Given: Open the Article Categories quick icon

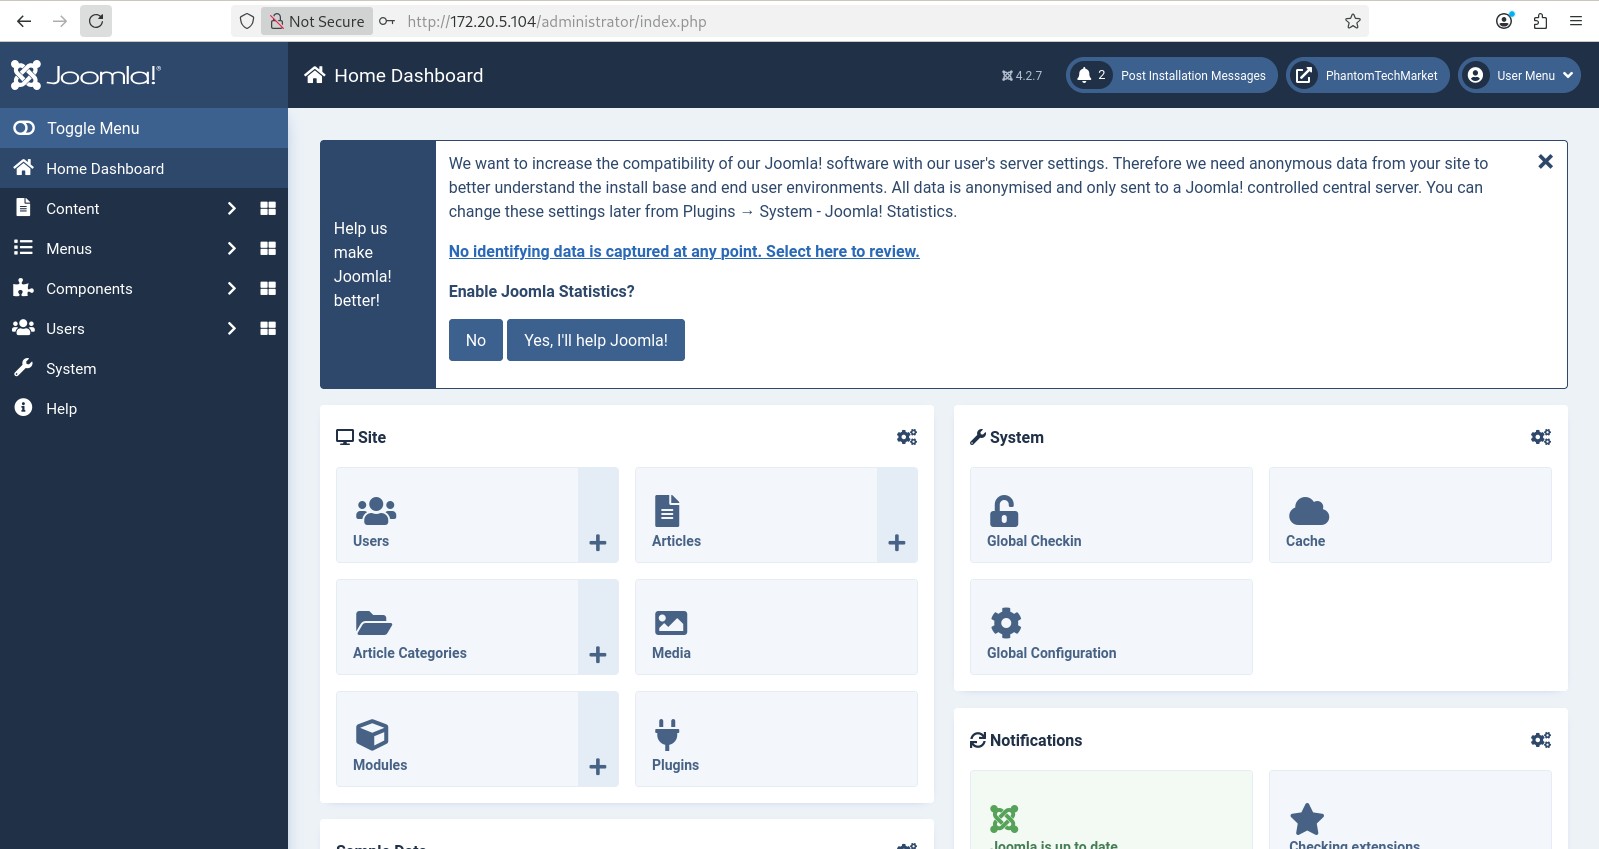Looking at the screenshot, I should [x=457, y=627].
